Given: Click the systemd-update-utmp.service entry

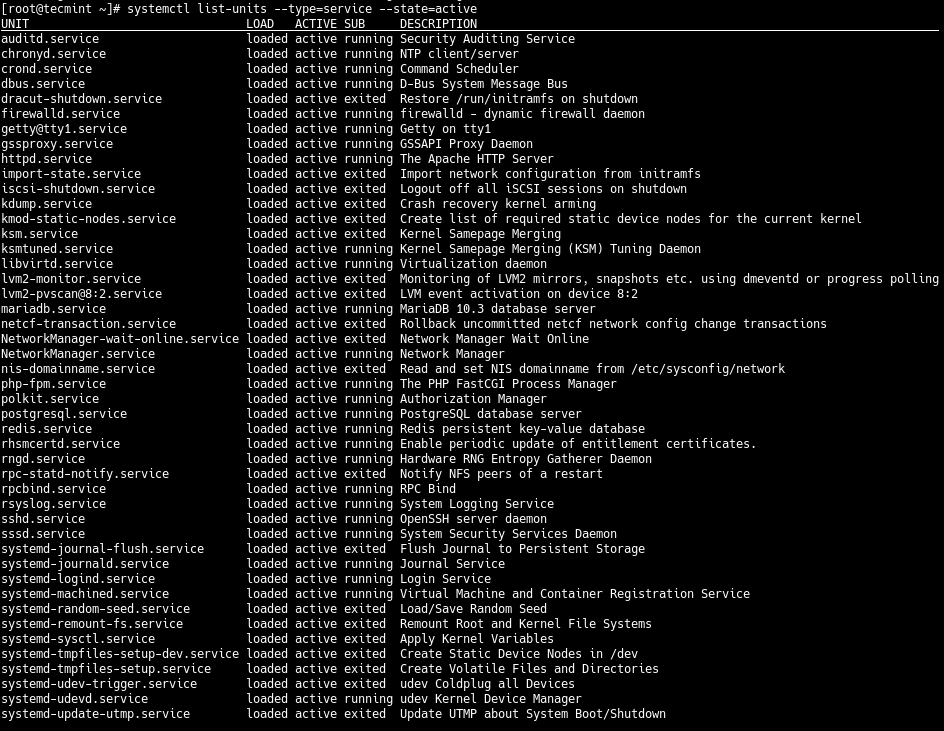Looking at the screenshot, I should (x=95, y=714).
